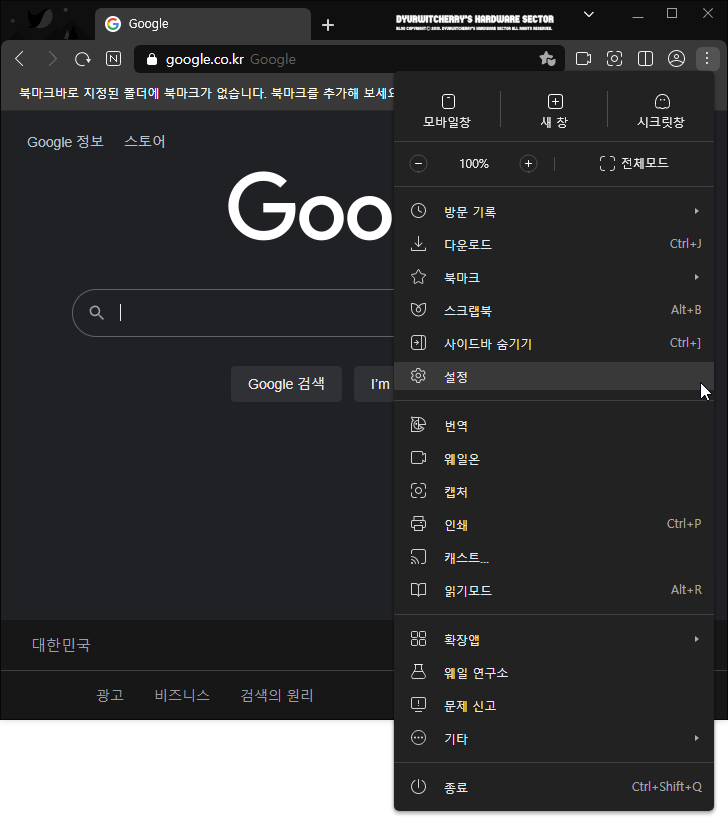This screenshot has height=820, width=728.
Task: Open tab search dropdown chevron in titlebar
Action: point(589,14)
